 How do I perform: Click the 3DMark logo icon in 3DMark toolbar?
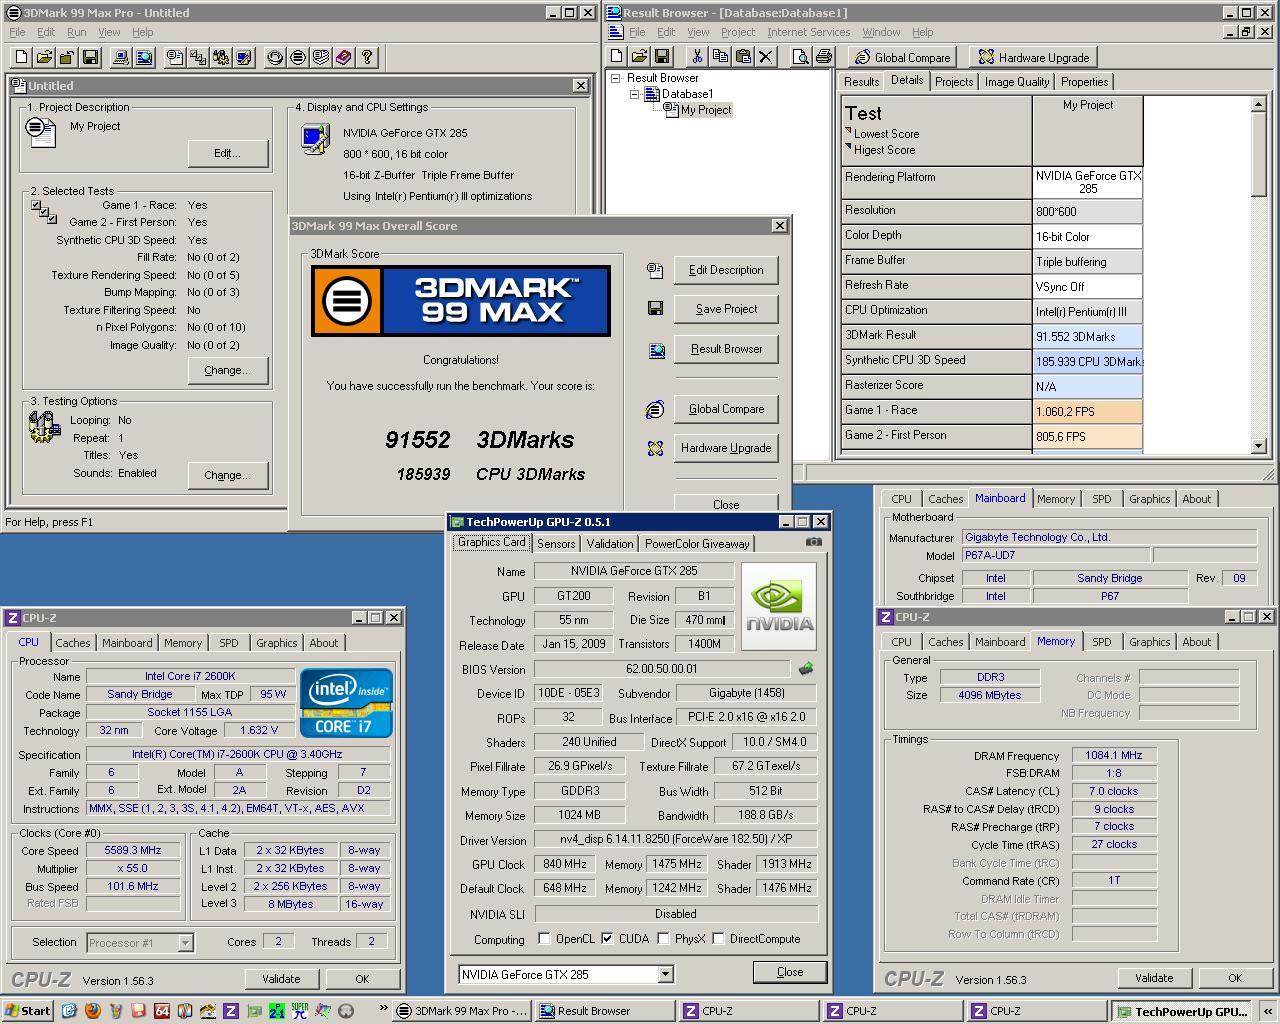(298, 58)
